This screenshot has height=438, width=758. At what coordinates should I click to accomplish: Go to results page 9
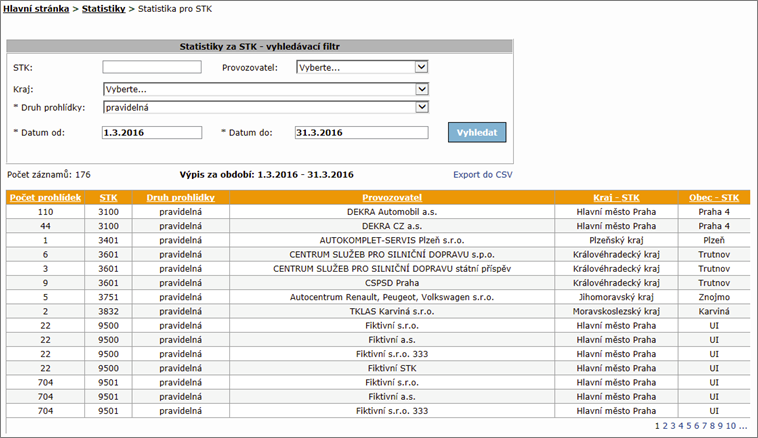tap(720, 426)
